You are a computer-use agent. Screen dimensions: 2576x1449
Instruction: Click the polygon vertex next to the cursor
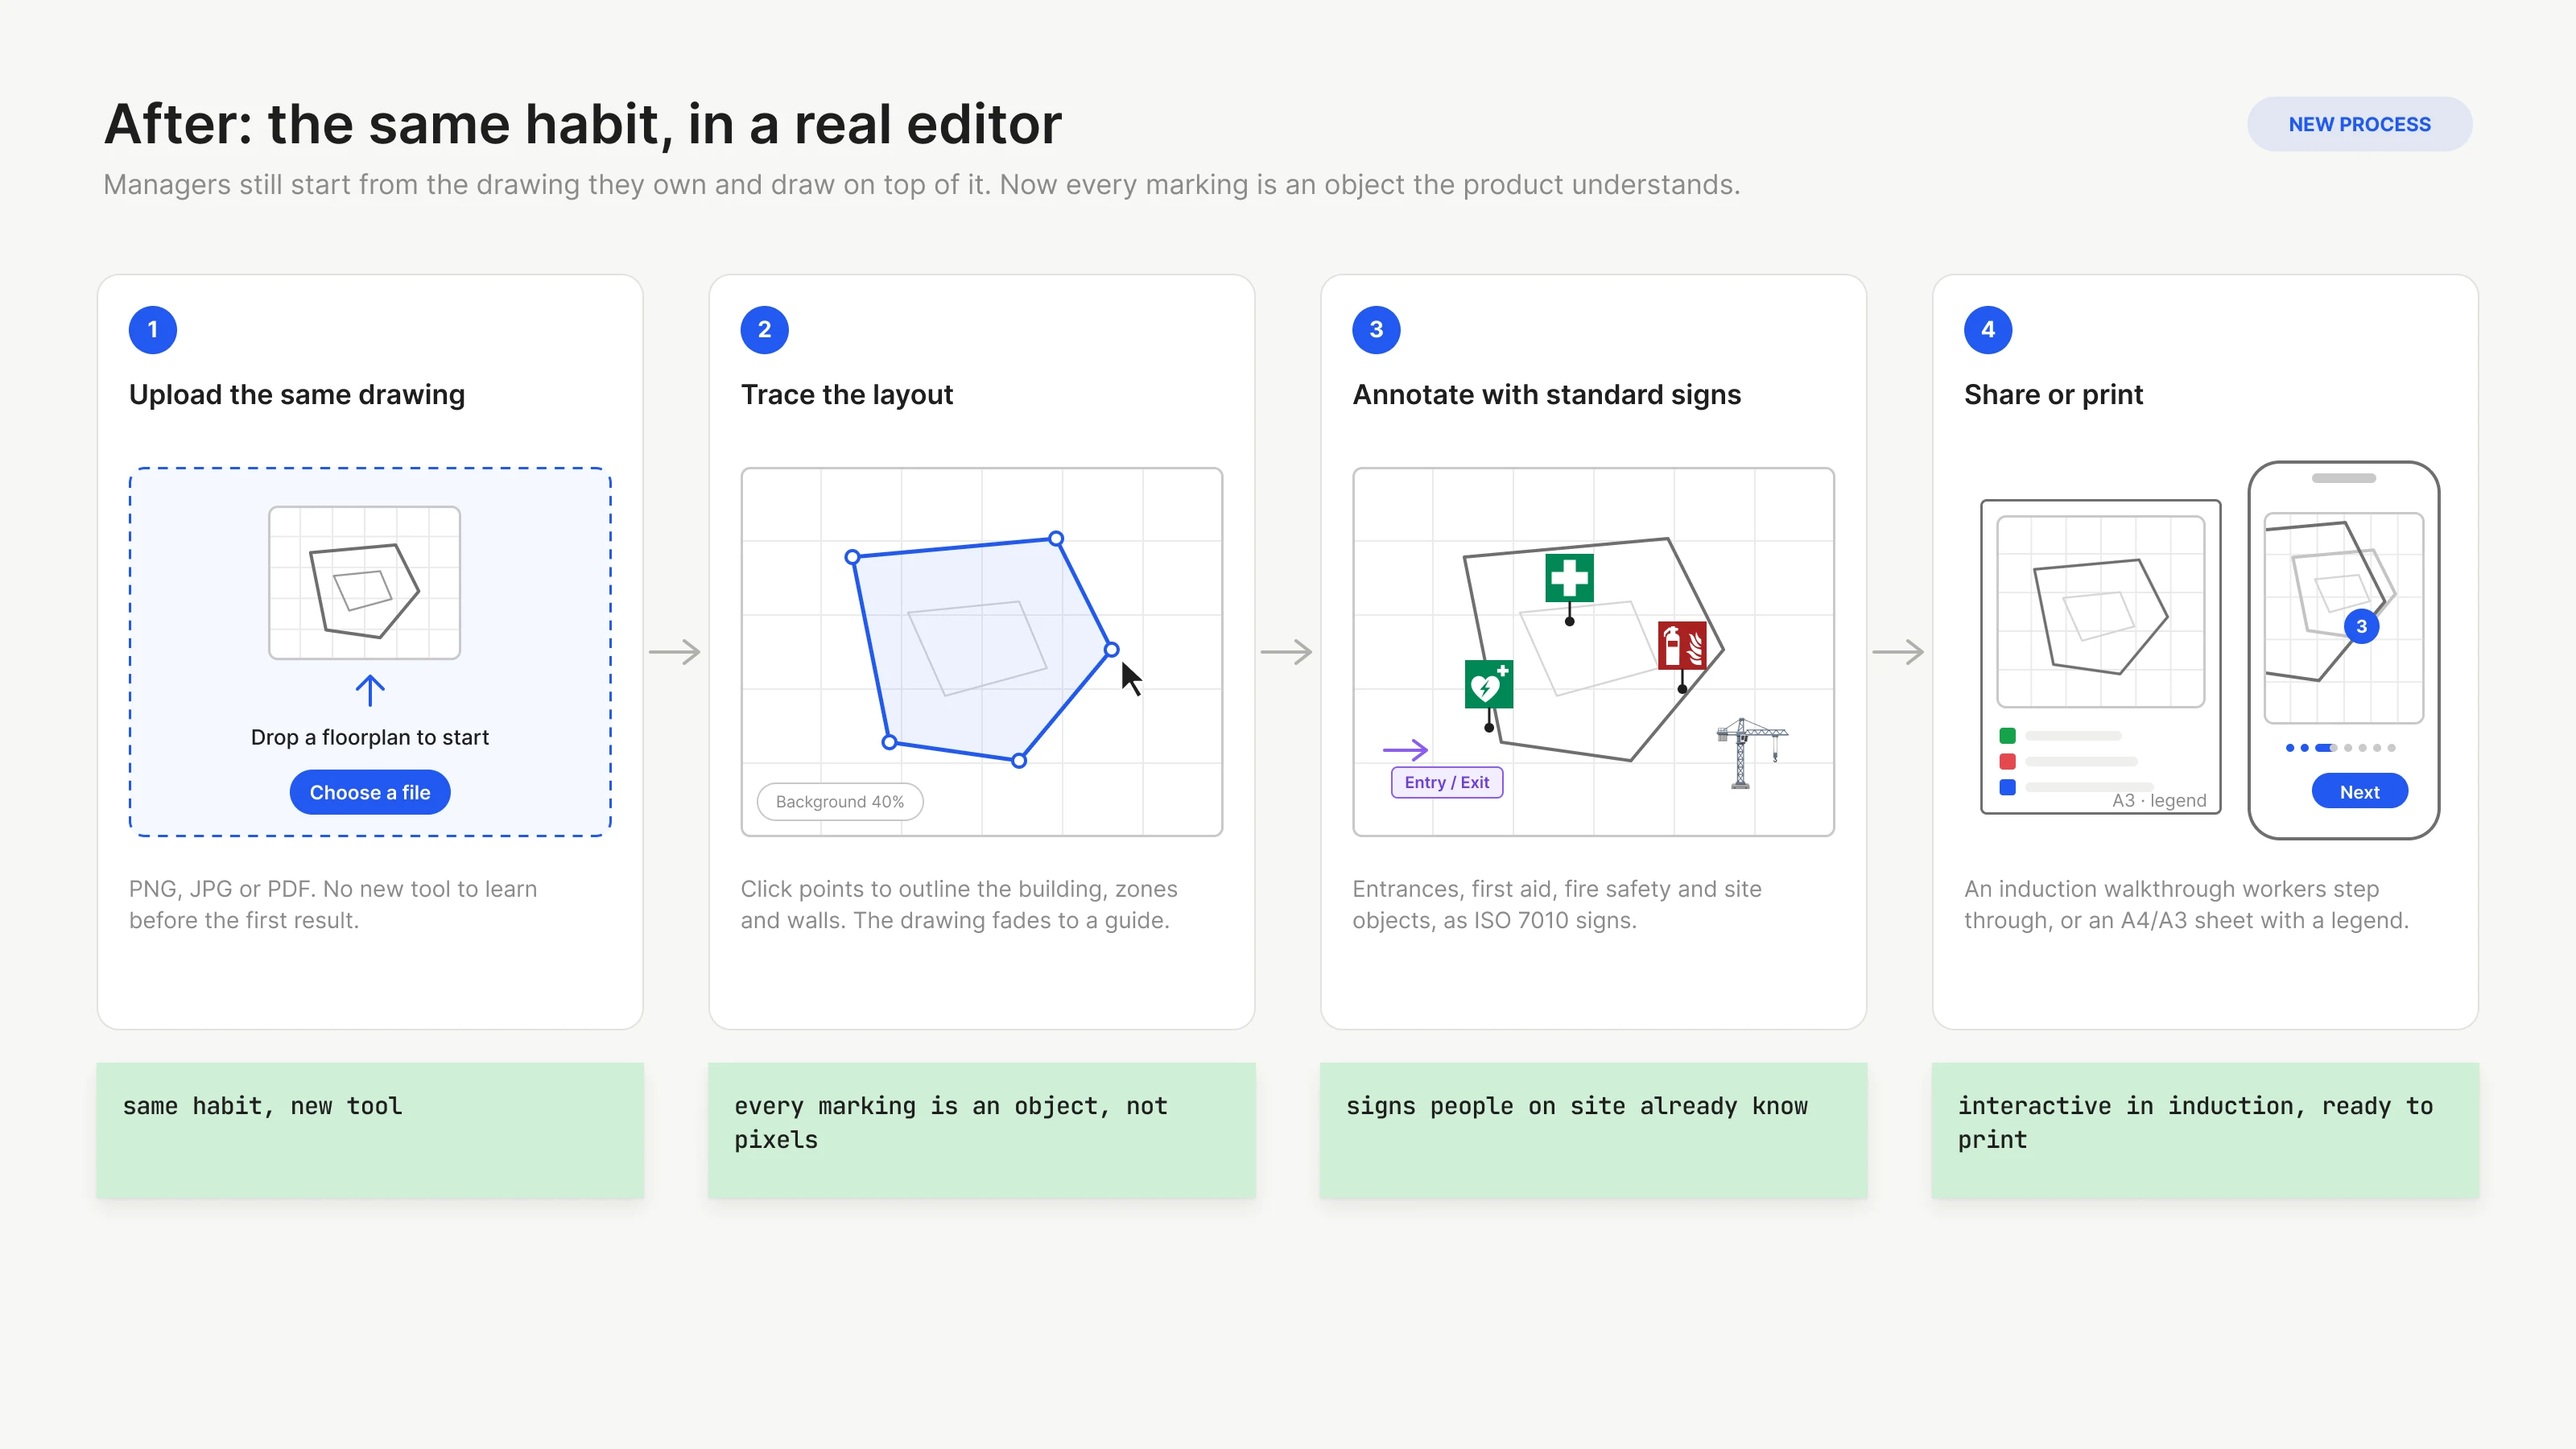click(x=1111, y=650)
